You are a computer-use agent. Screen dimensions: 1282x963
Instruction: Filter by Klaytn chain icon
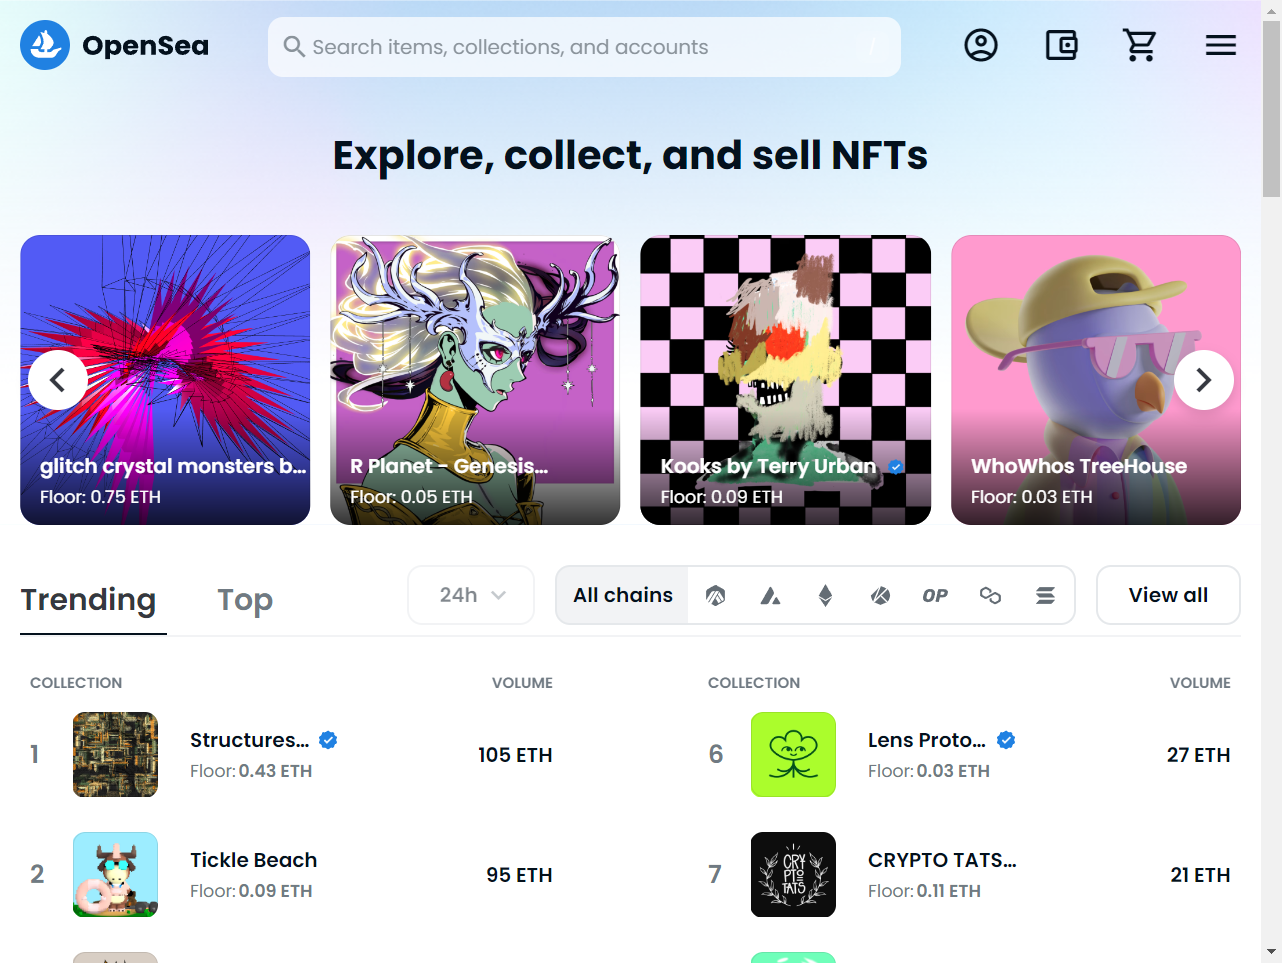(880, 596)
